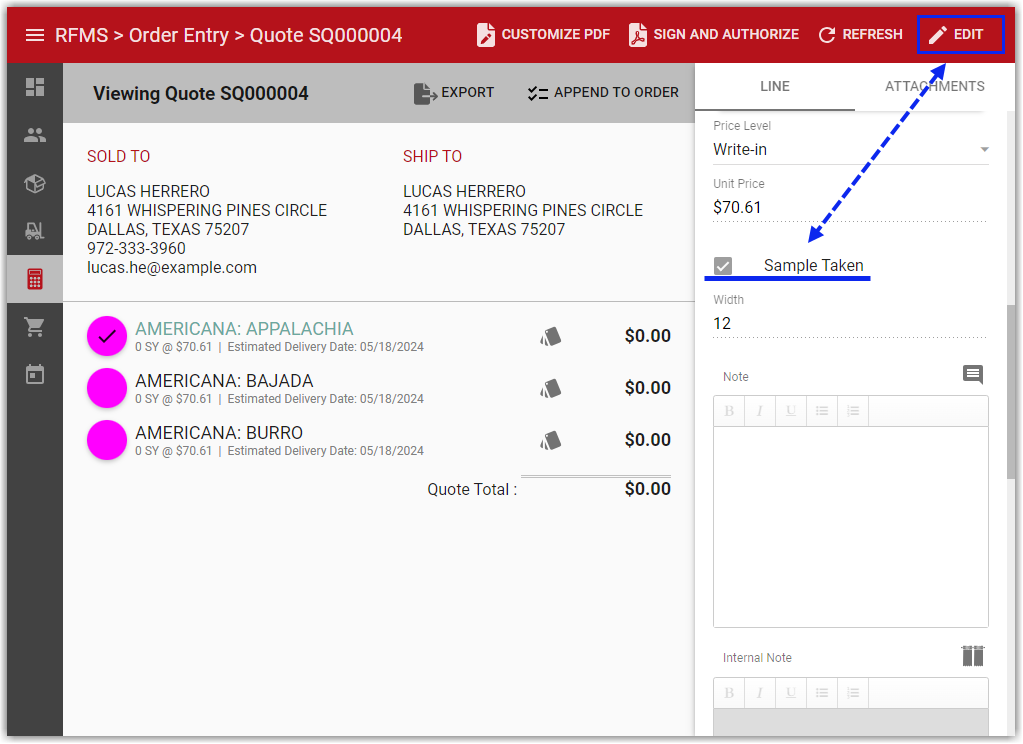Click the sample swatch icon for Appalachia
1023x744 pixels.
pyautogui.click(x=551, y=336)
